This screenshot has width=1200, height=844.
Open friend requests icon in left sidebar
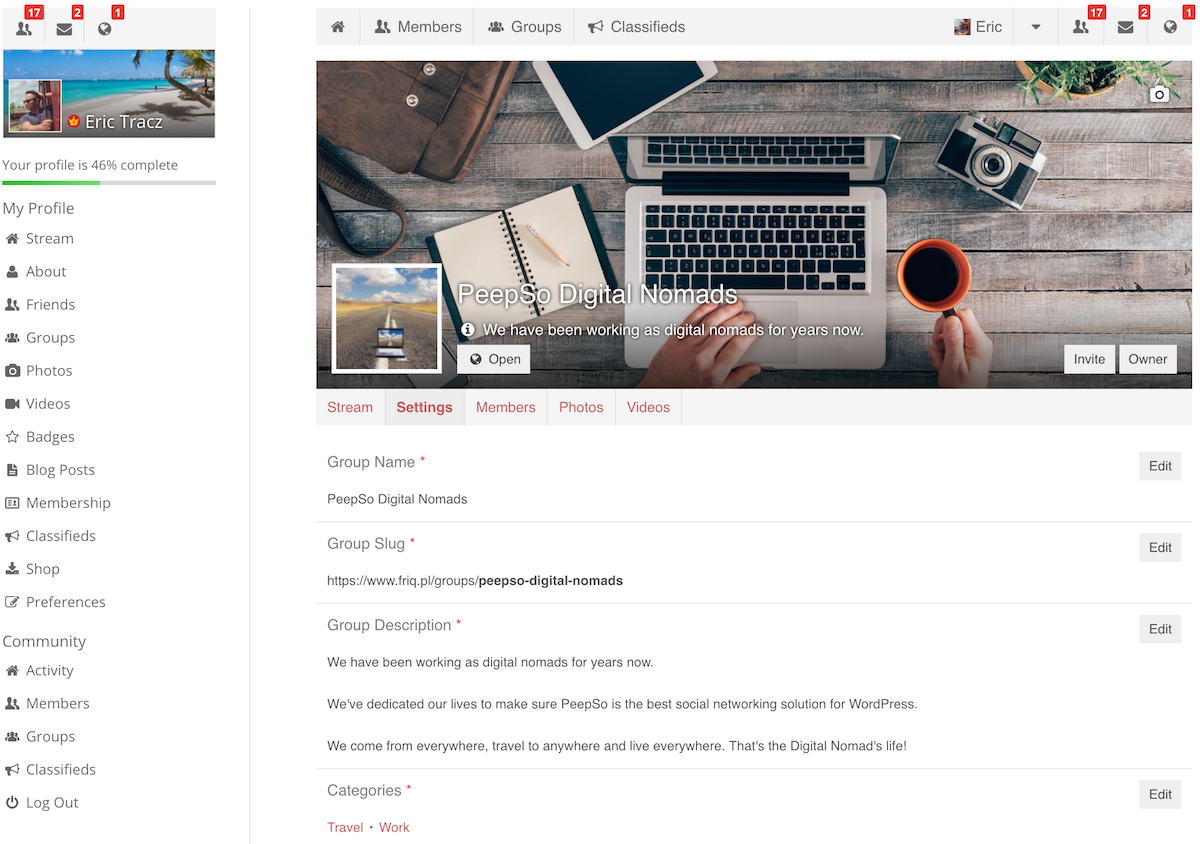tap(24, 28)
